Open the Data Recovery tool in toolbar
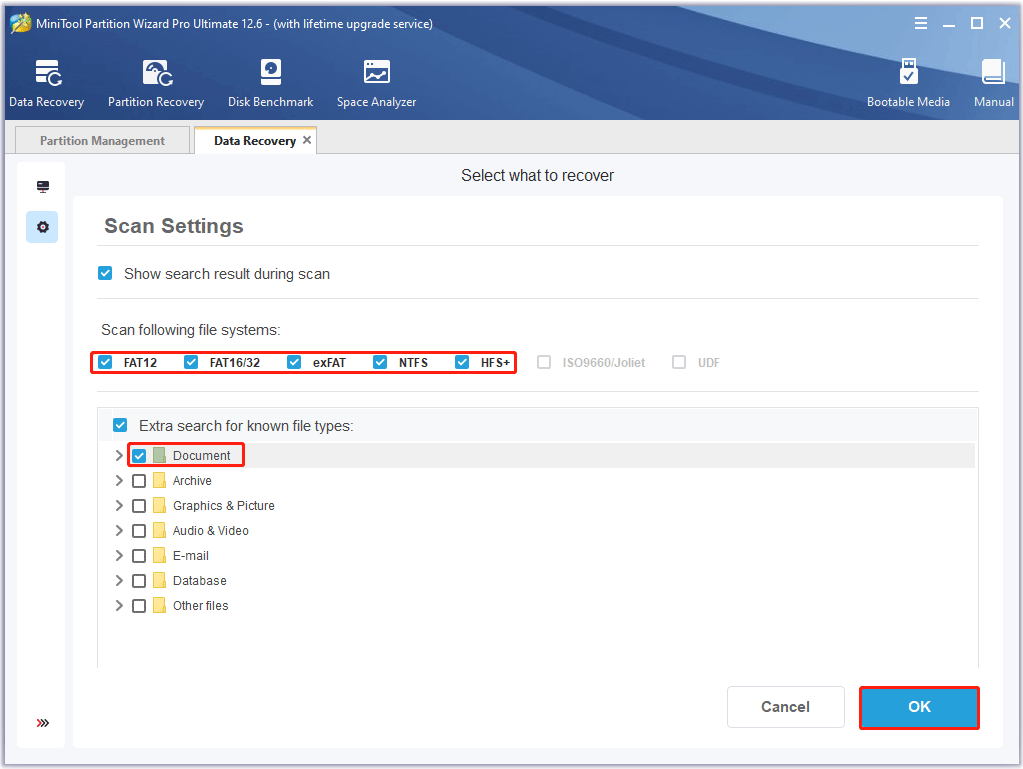This screenshot has height=769, width=1023. 47,83
